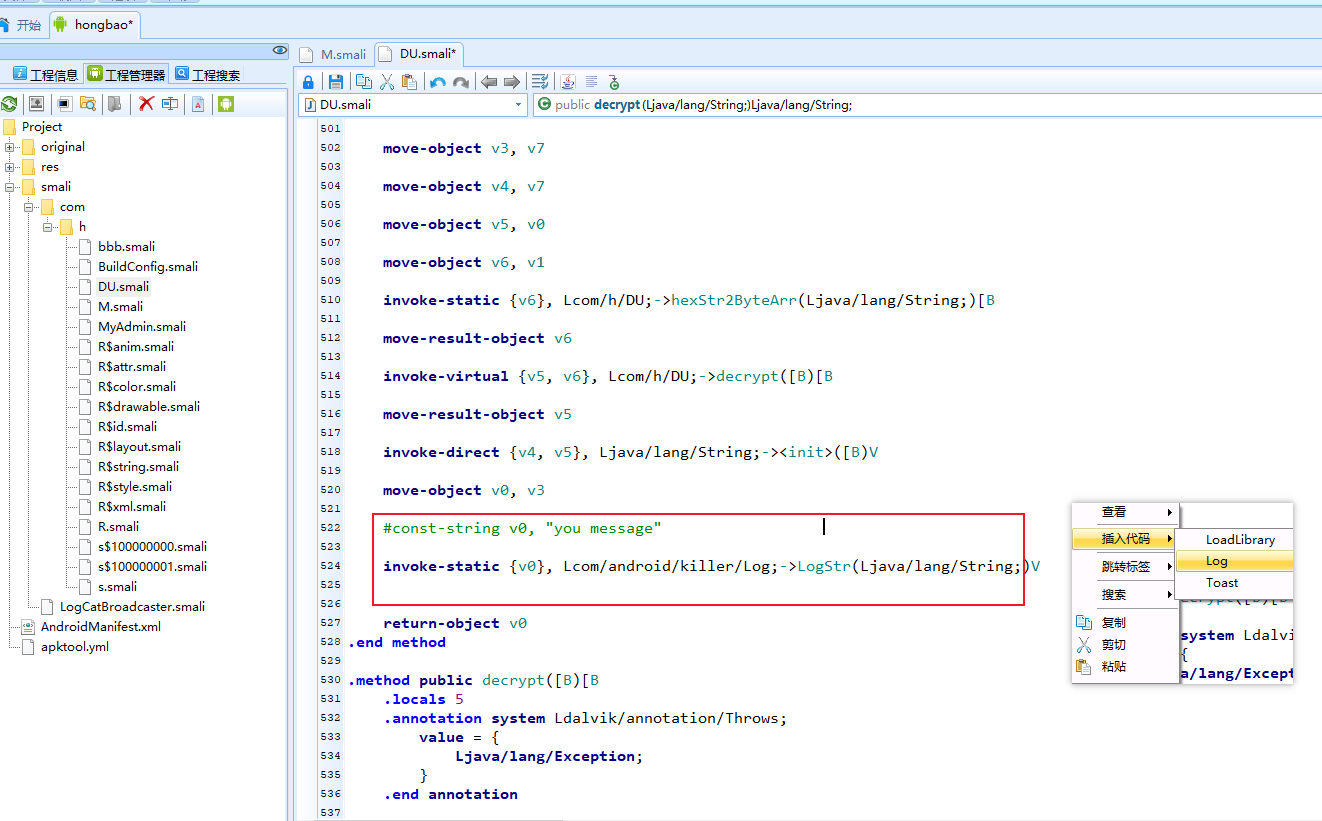Screen dimensions: 1322x821
Task: Click the return-object v0 code line
Action: pos(455,623)
